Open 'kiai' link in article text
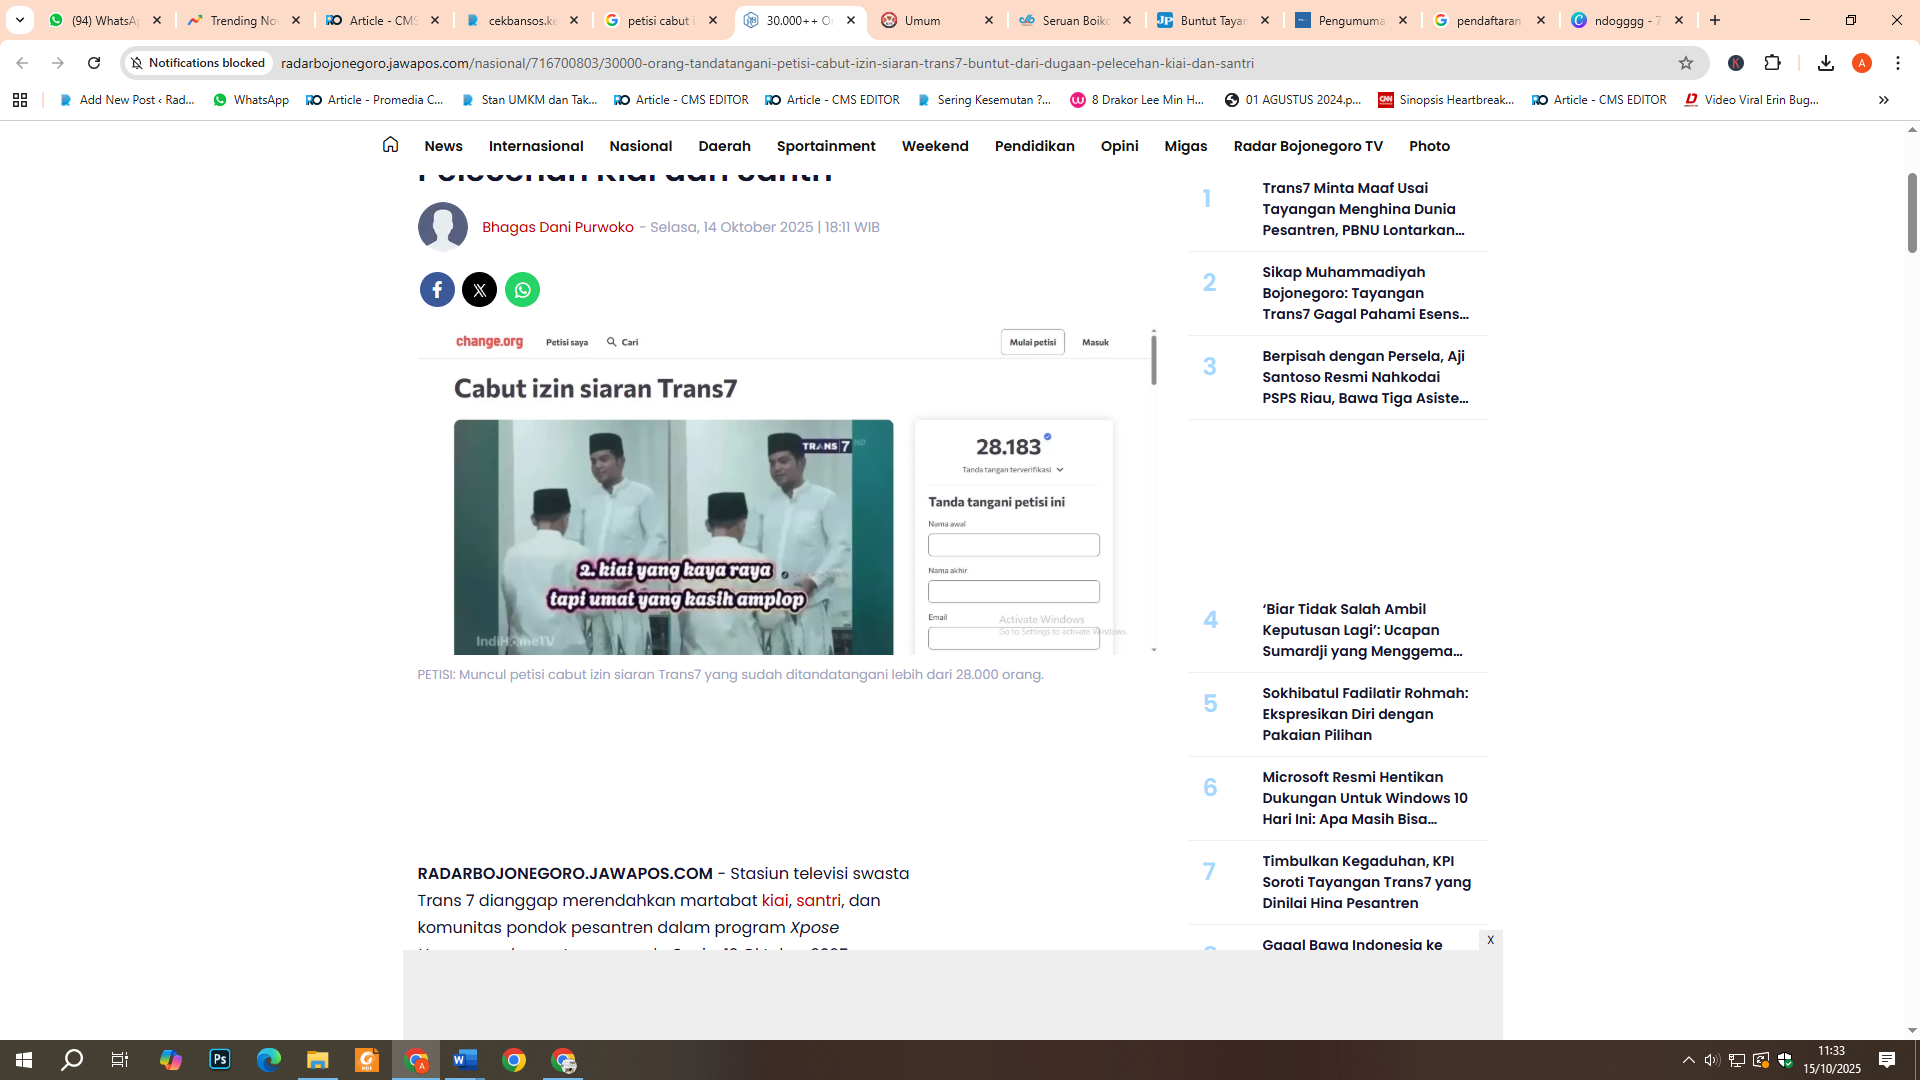This screenshot has width=1920, height=1080. coord(775,900)
